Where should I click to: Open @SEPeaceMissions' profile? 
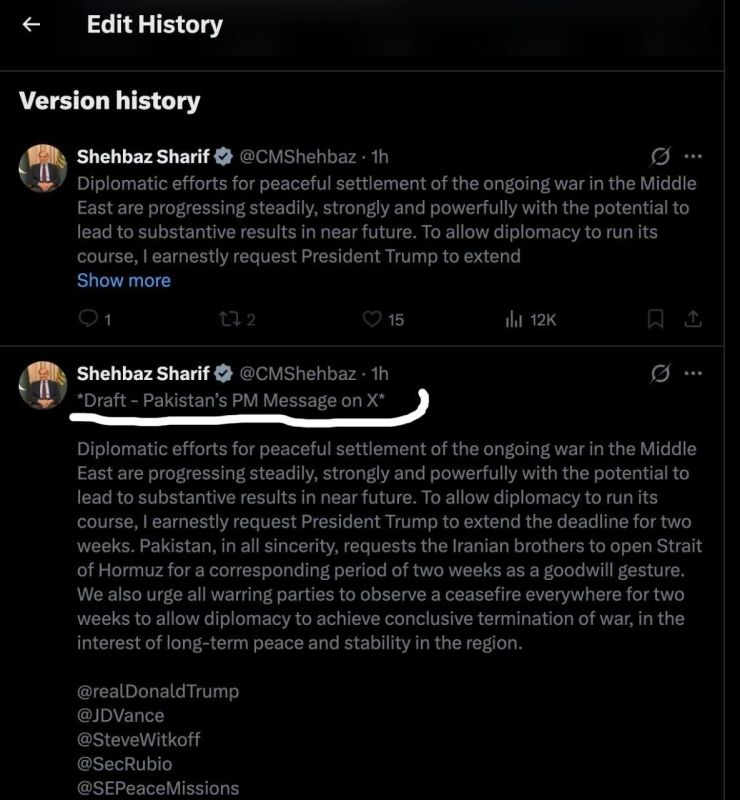pos(159,787)
